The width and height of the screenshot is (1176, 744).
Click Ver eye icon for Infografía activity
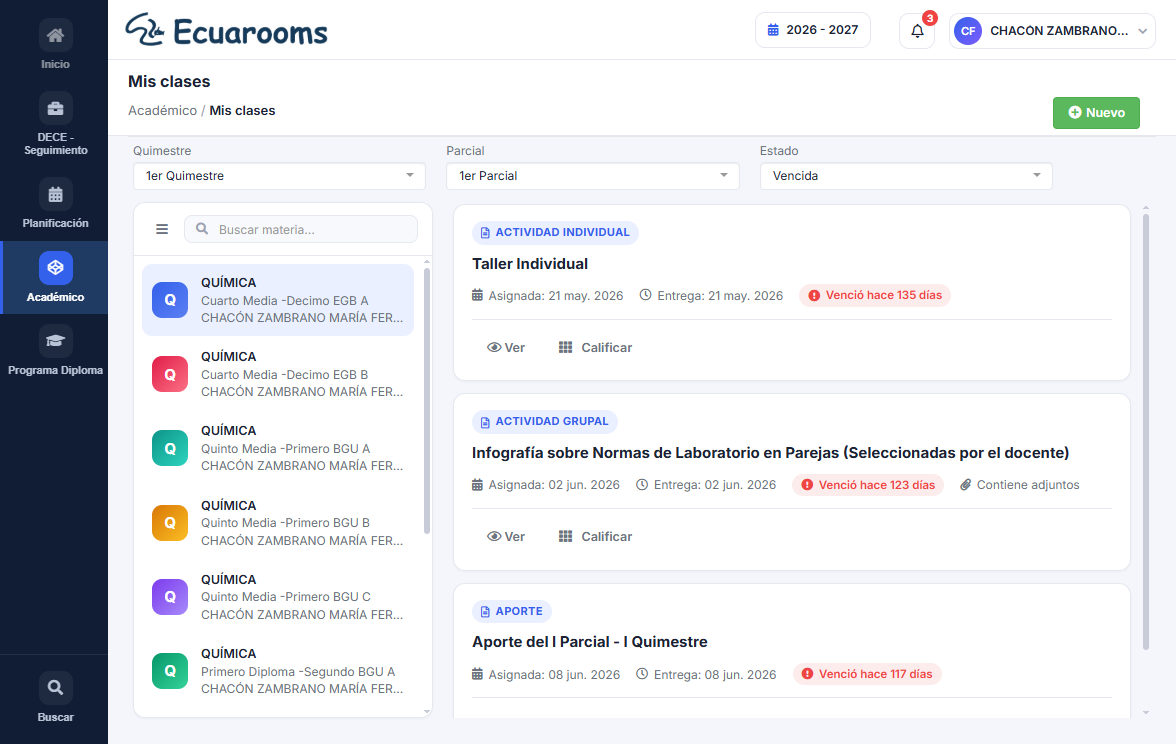[x=494, y=536]
